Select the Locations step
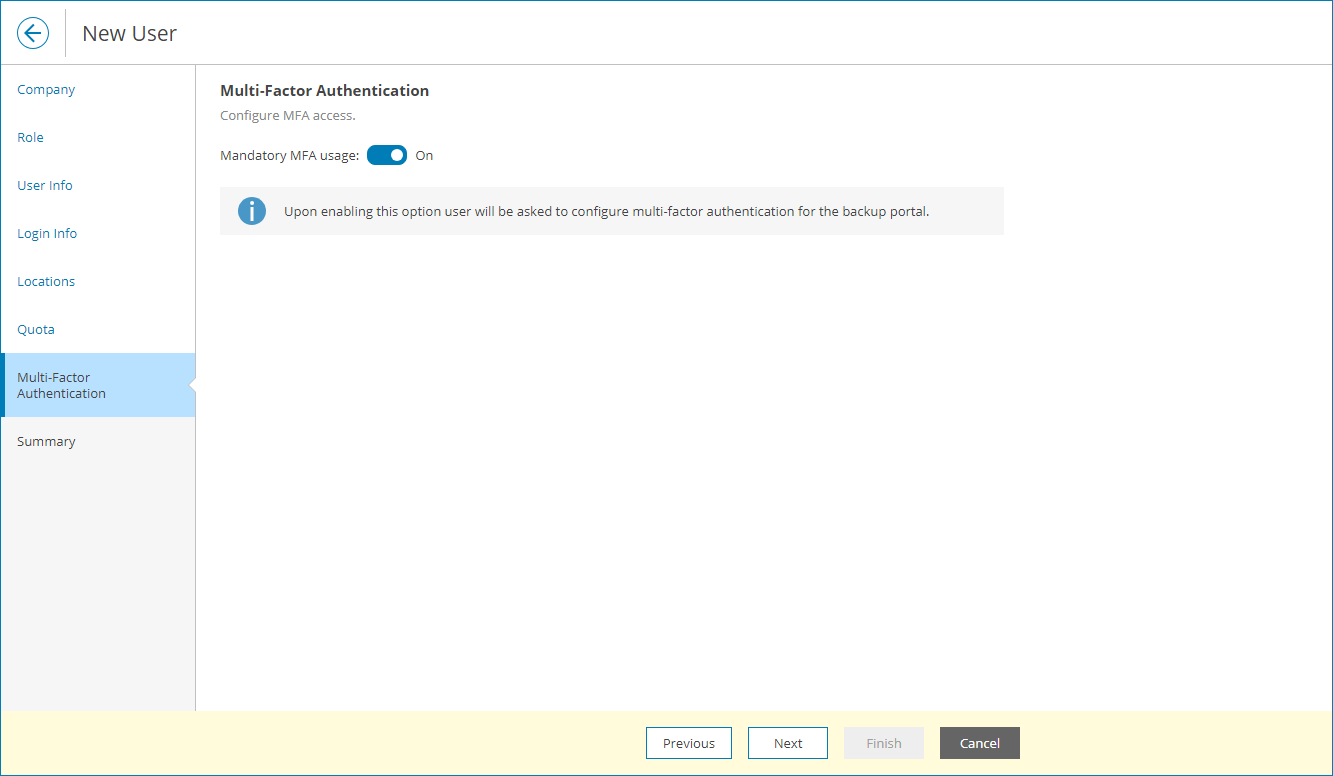The height and width of the screenshot is (776, 1333). (46, 281)
